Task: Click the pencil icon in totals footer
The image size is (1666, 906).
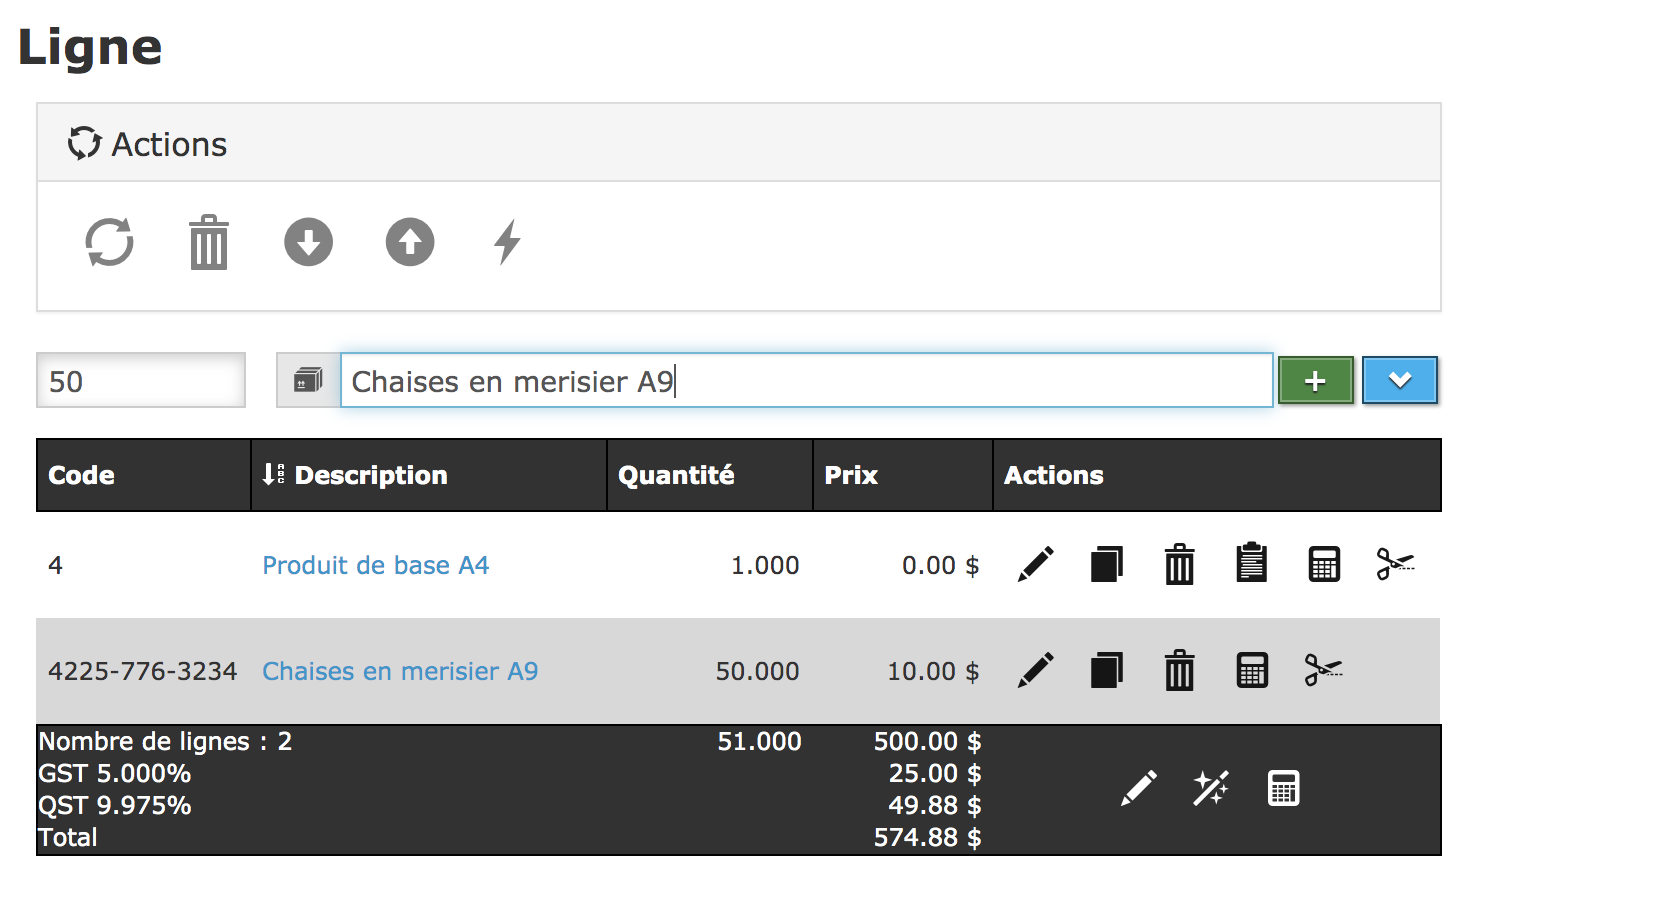Action: pos(1139,789)
